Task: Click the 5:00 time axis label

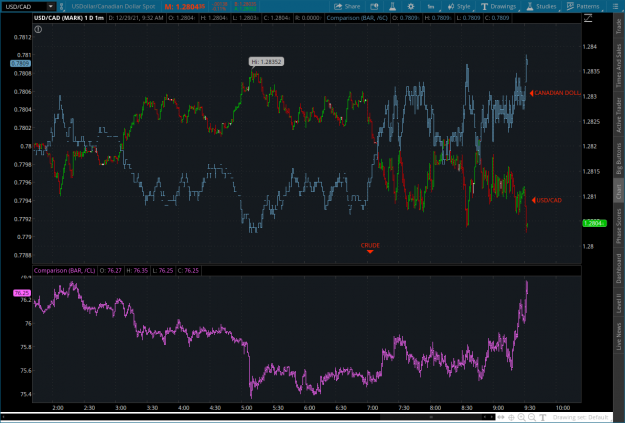Action: click(x=246, y=407)
